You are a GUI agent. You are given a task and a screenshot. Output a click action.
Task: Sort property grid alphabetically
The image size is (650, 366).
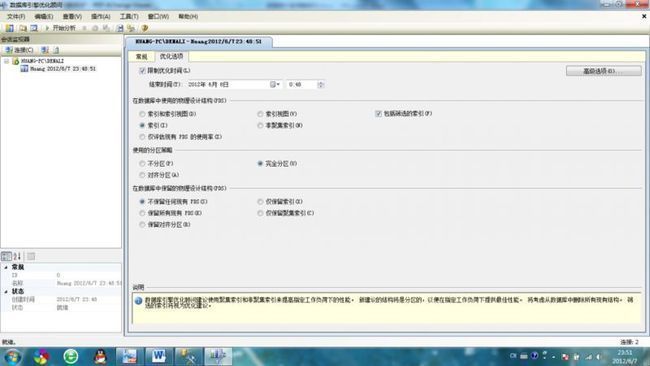[x=17, y=256]
